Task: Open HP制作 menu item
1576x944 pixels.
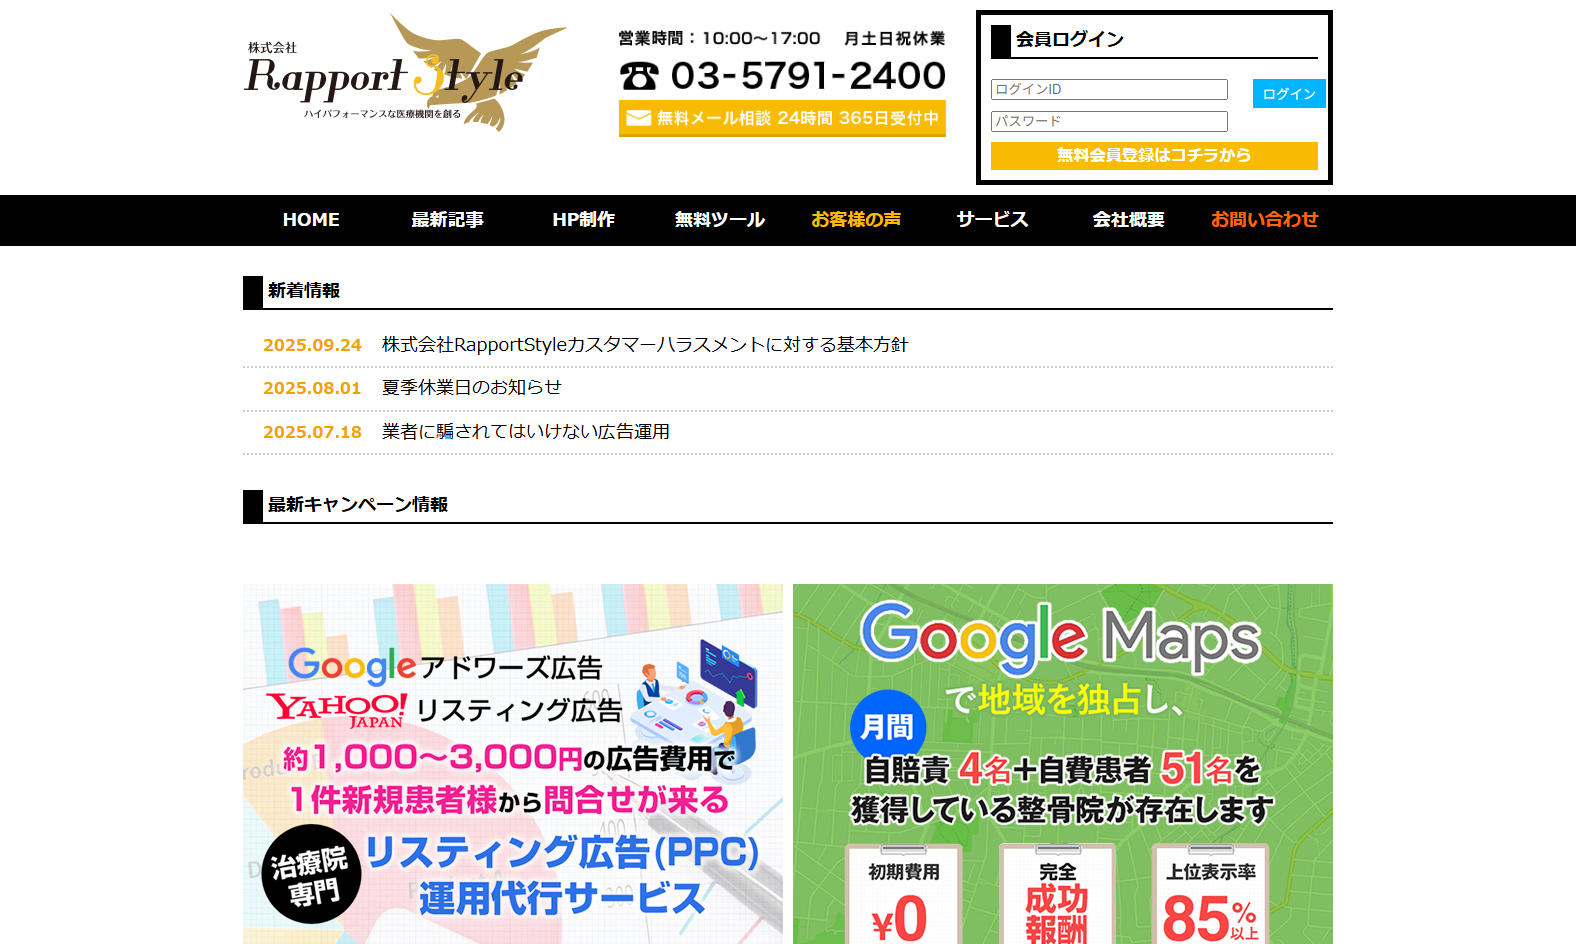Action: pyautogui.click(x=583, y=220)
